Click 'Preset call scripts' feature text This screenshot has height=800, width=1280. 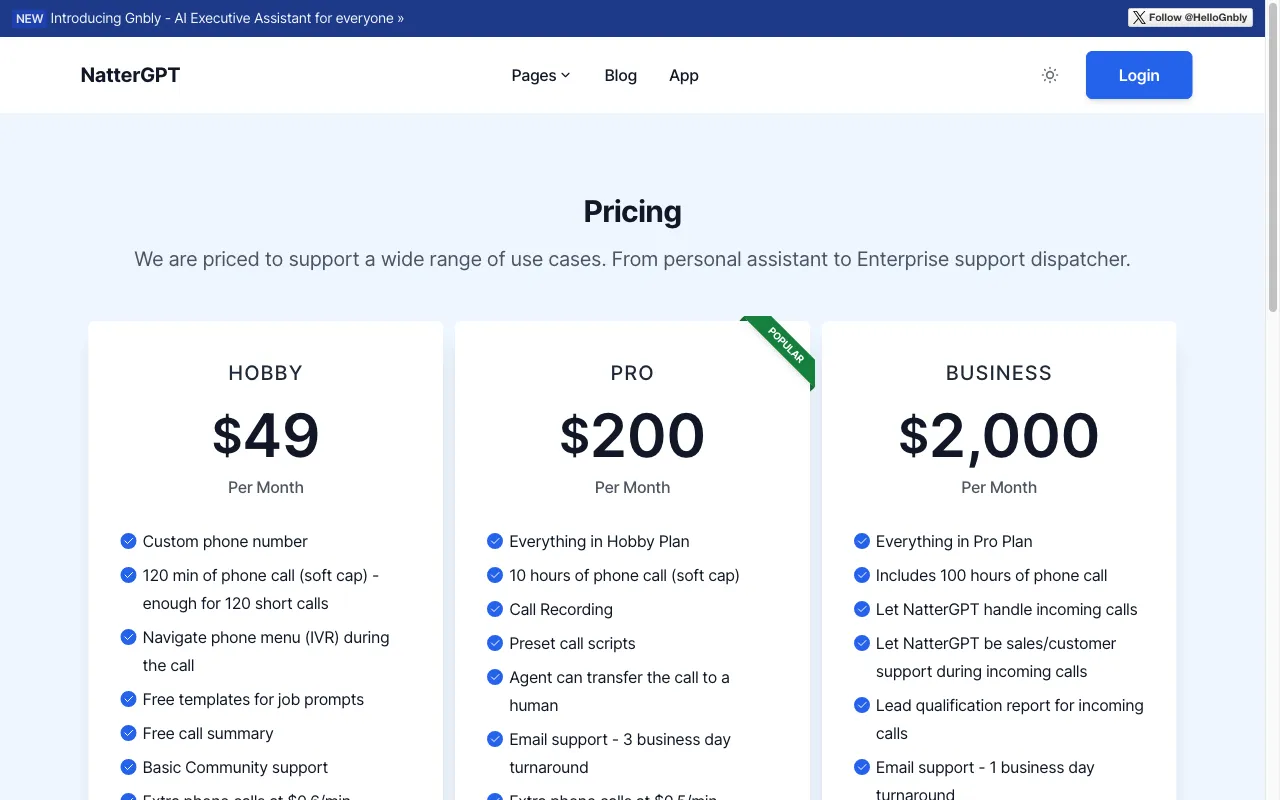pyautogui.click(x=572, y=643)
